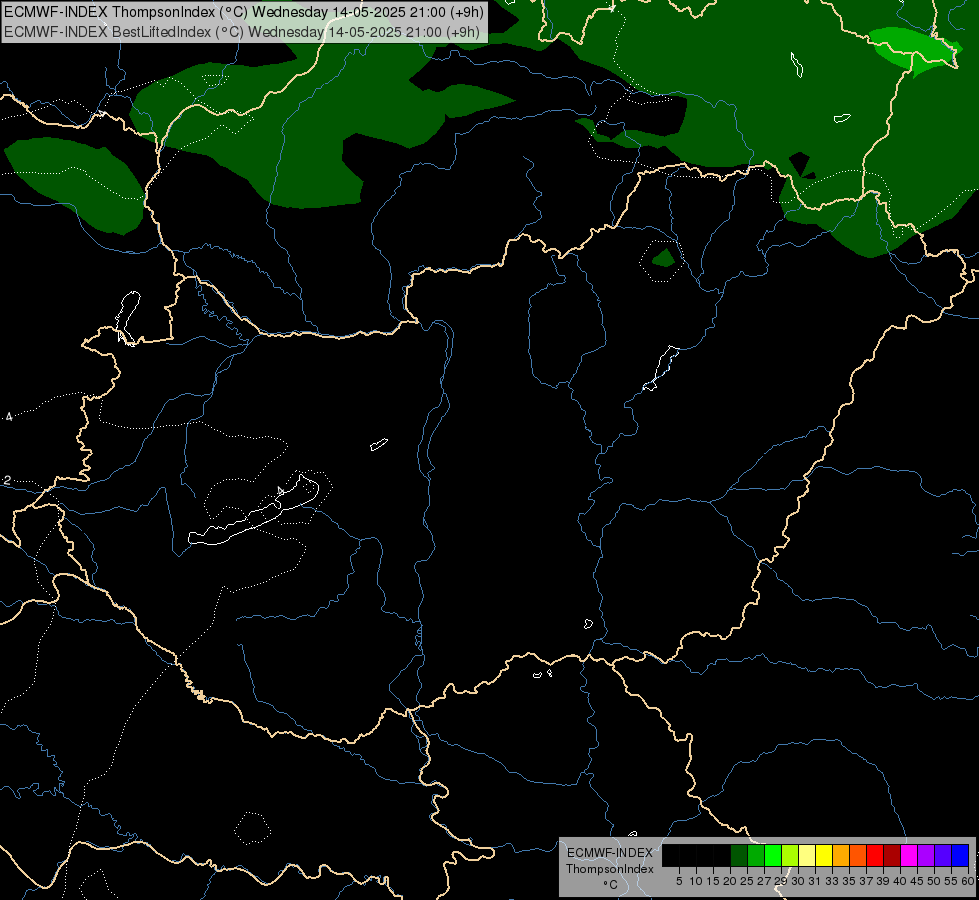
Task: Select the pale yellow 30–31 legend swatch
Action: coord(807,855)
